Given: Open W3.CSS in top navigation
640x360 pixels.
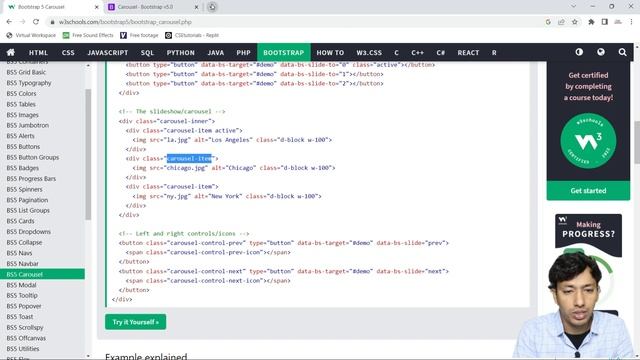Looking at the screenshot, I should coord(369,52).
